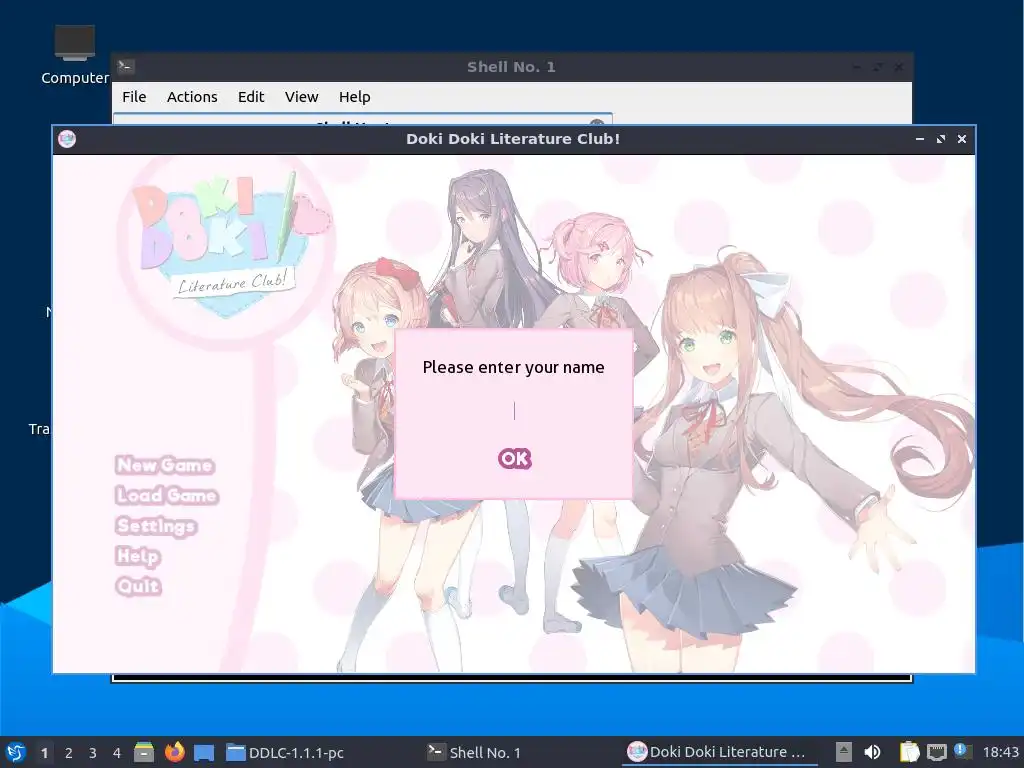Focus the name input field

[514, 411]
